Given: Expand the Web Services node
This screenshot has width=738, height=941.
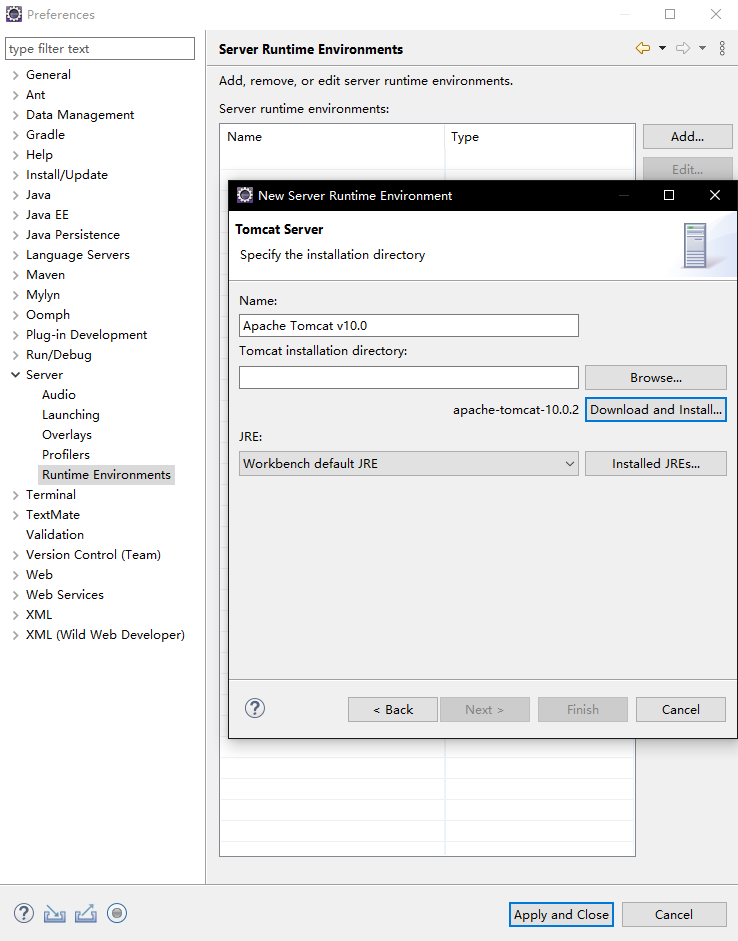Looking at the screenshot, I should point(16,595).
